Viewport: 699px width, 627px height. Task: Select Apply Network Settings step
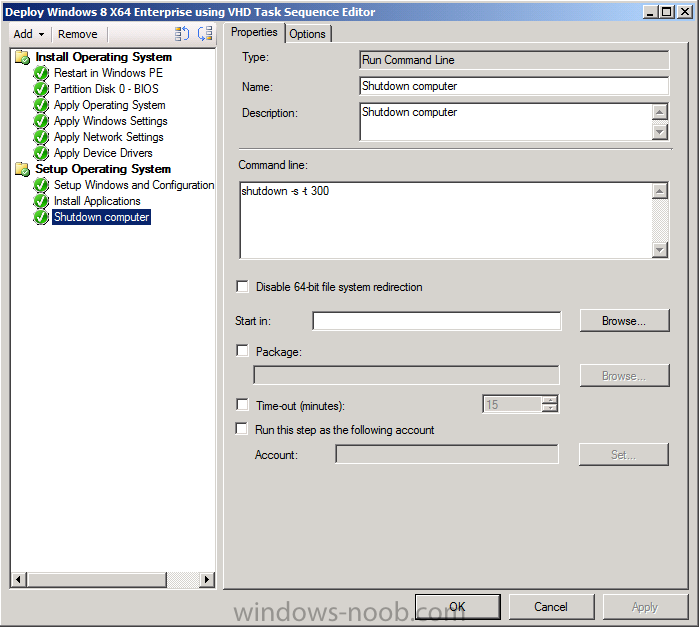point(109,137)
